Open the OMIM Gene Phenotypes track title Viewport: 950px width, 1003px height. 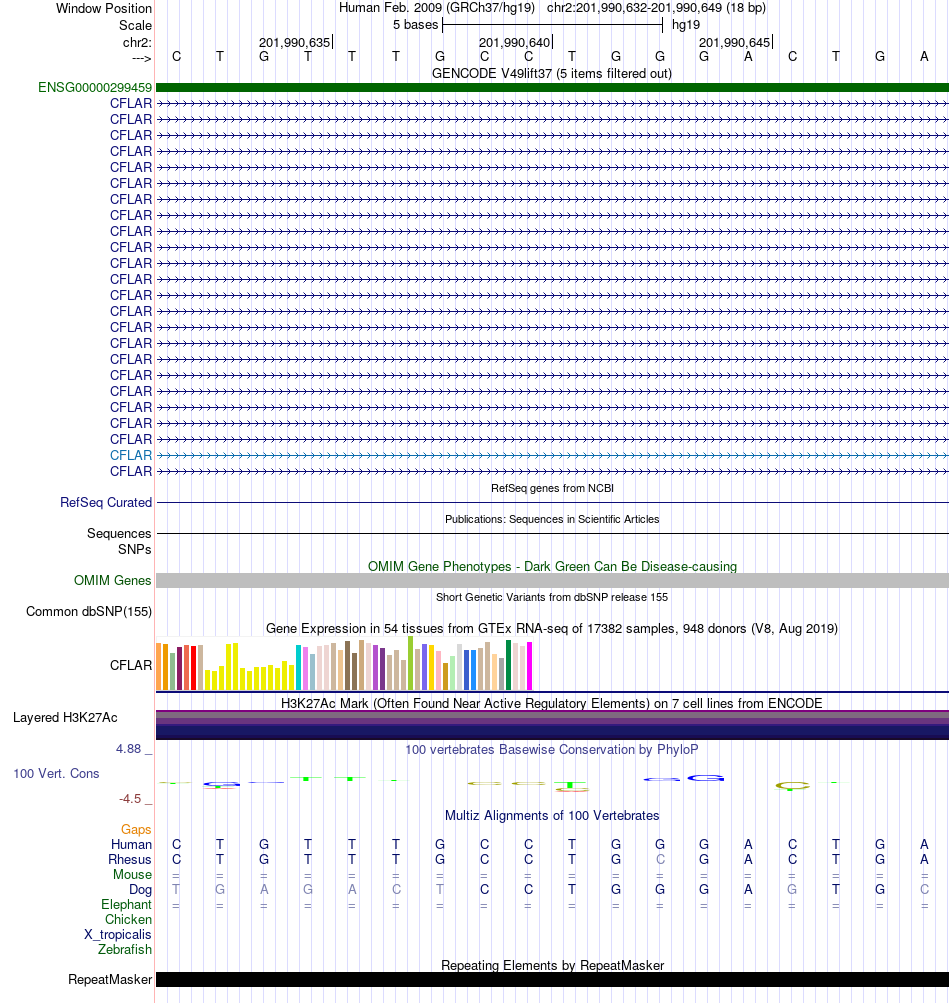552,566
